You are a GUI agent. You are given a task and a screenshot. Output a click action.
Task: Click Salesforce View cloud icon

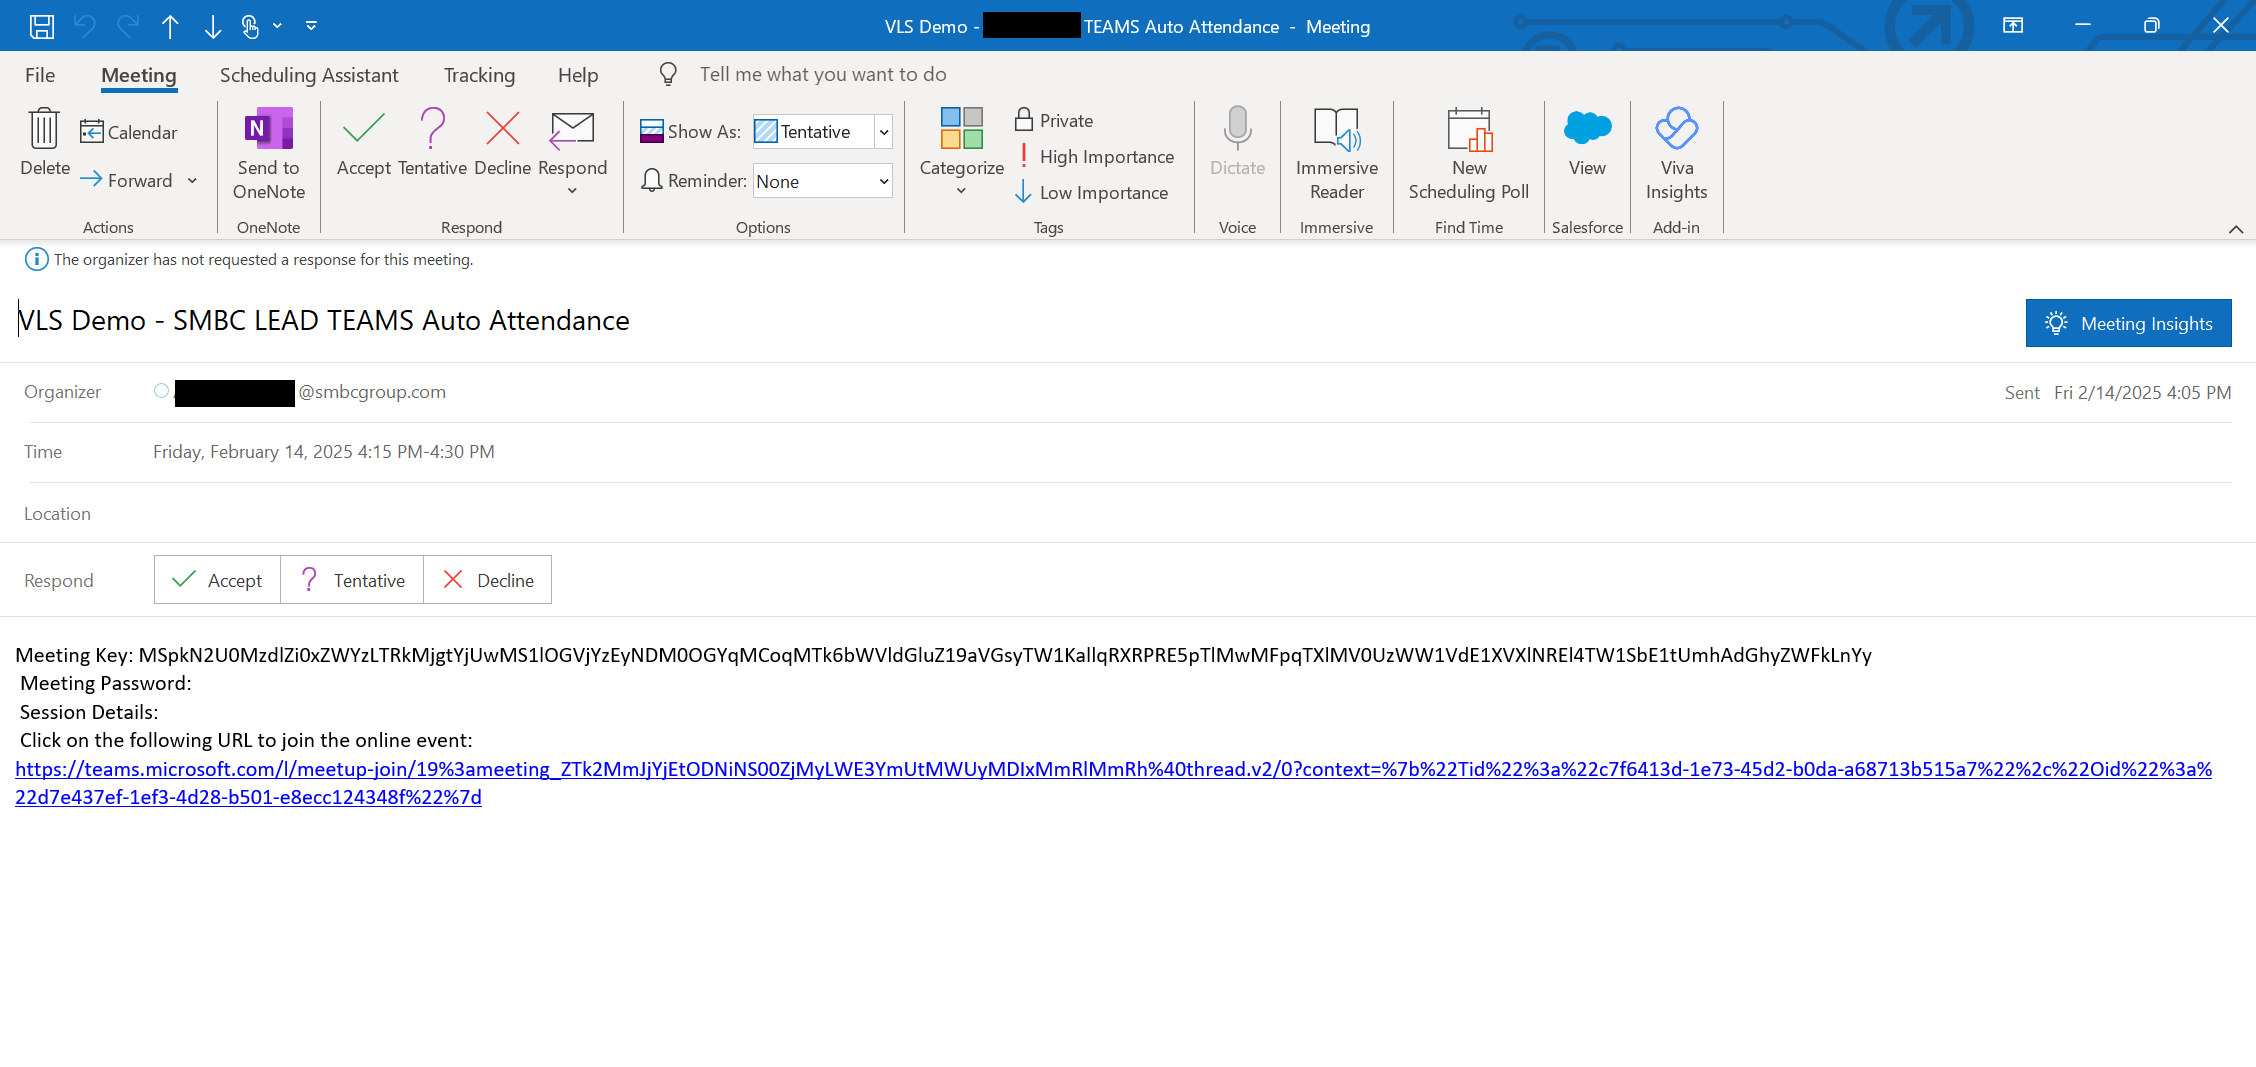(x=1587, y=142)
